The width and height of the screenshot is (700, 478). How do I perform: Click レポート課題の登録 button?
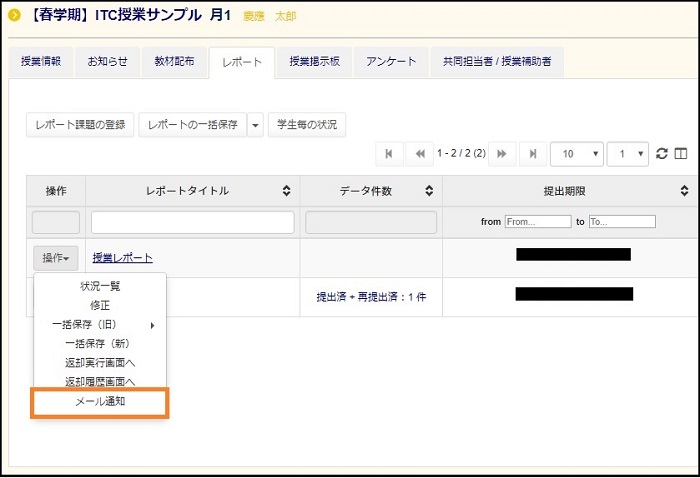coord(80,125)
